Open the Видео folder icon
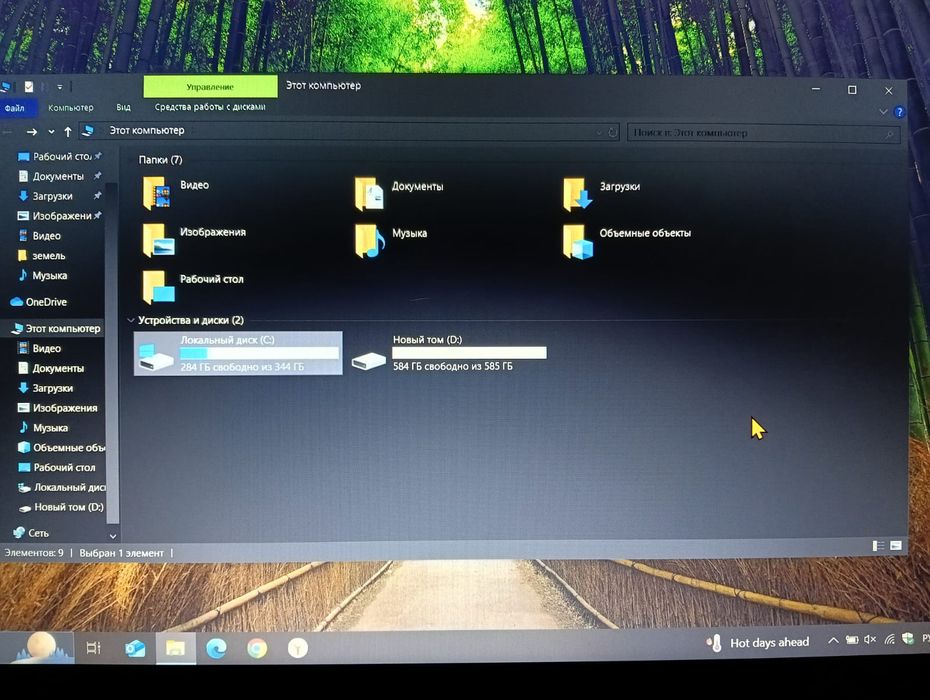 click(157, 193)
